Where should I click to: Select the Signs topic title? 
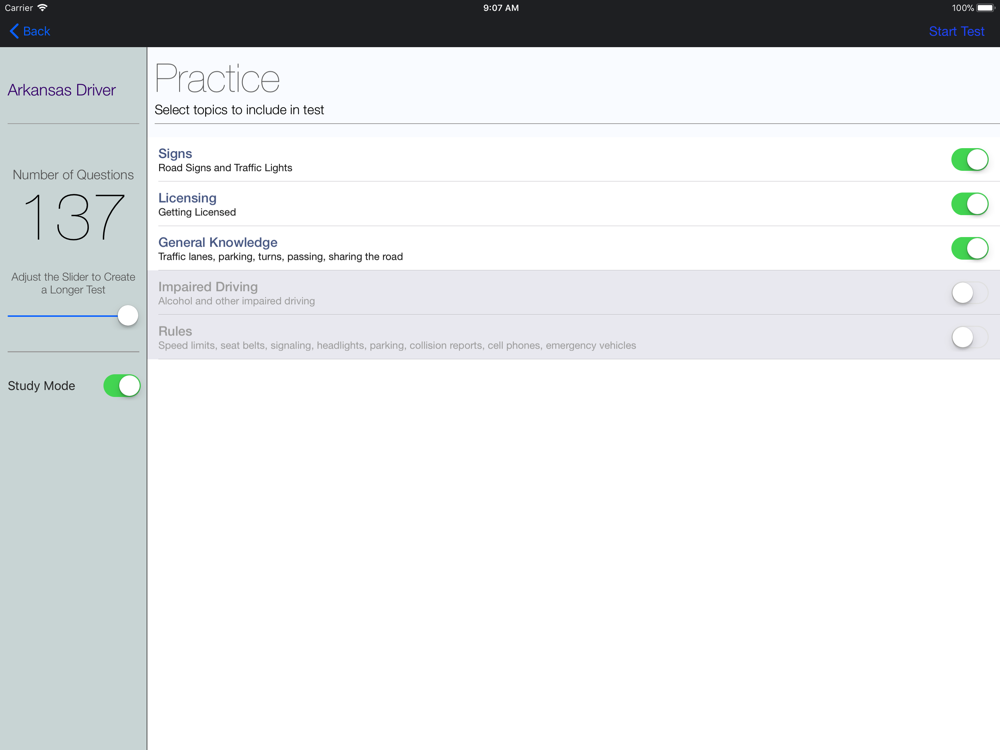pyautogui.click(x=175, y=154)
